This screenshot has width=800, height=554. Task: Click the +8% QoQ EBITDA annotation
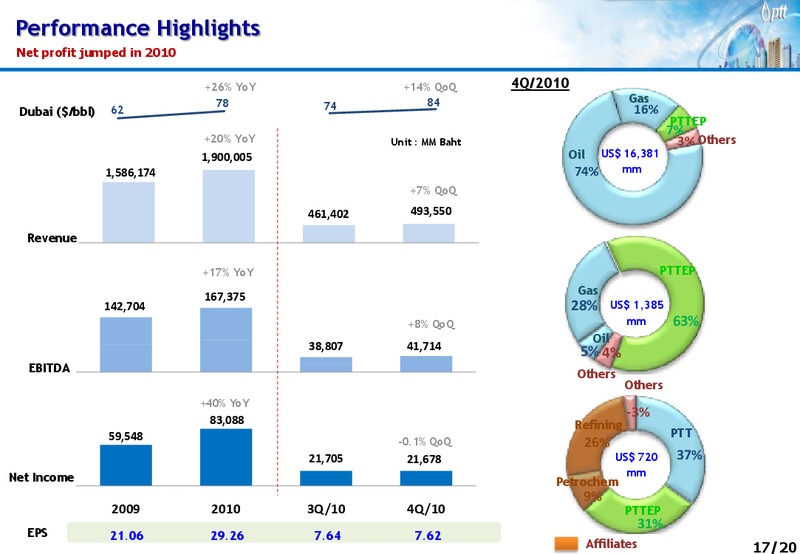(432, 324)
